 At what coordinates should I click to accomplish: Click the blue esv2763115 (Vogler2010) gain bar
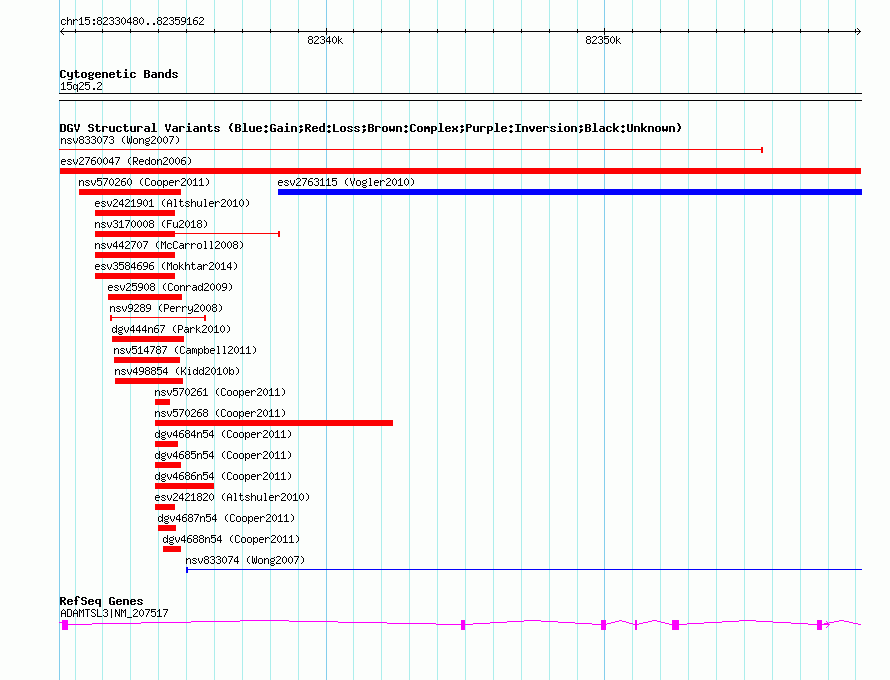(x=570, y=192)
